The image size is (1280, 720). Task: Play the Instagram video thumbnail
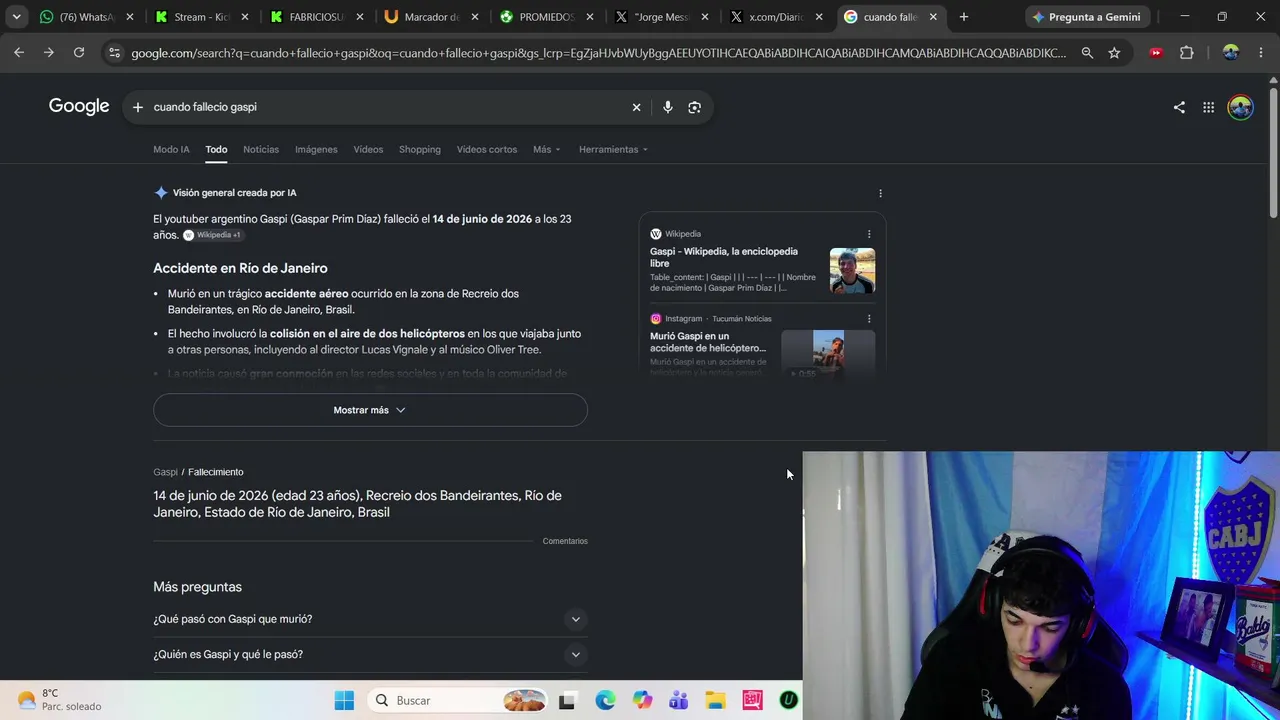tap(828, 354)
